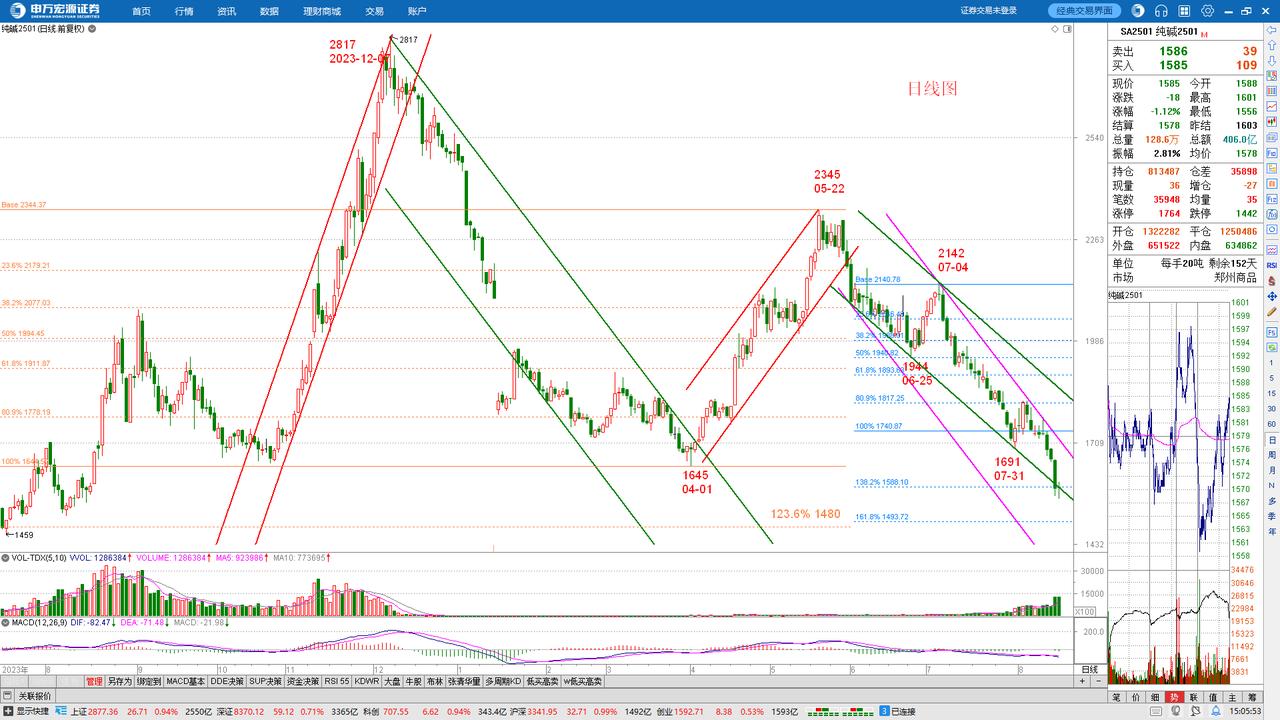Click the 显示快捷 label
1280x720 pixels.
[x=31, y=711]
